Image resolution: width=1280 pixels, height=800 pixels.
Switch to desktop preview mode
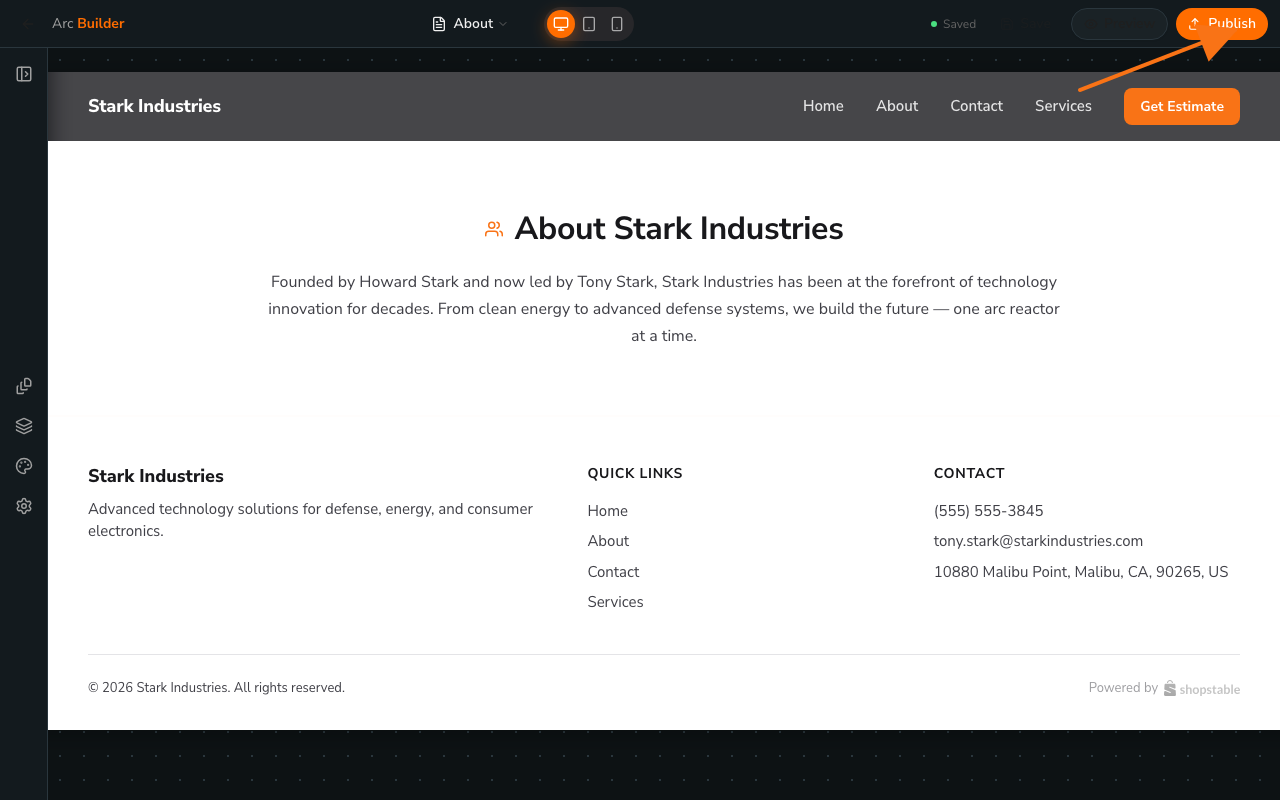[561, 24]
